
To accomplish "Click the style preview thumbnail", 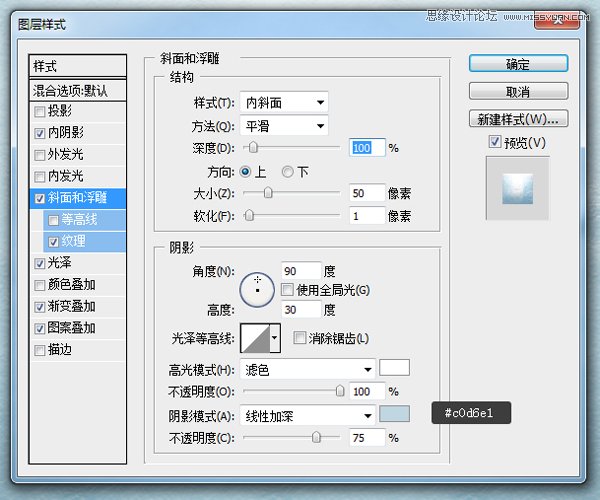I will coord(517,188).
